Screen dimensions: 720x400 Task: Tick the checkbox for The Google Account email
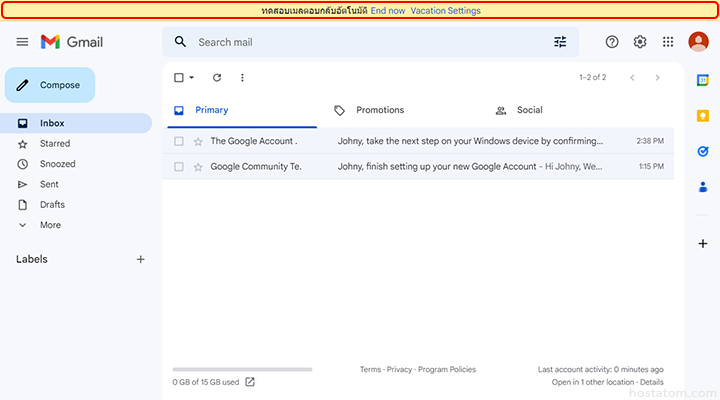[x=179, y=142]
